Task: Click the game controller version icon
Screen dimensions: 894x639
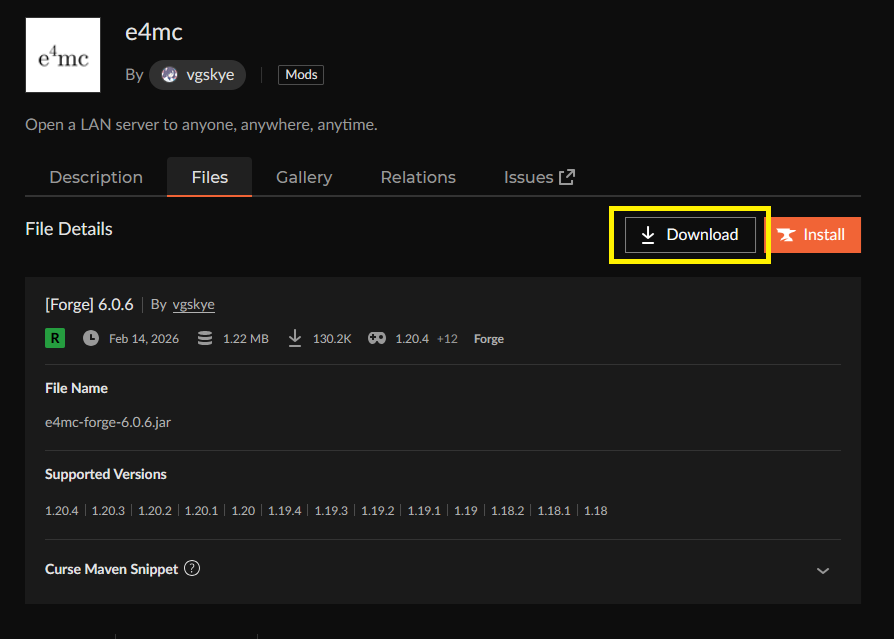Action: [x=377, y=338]
